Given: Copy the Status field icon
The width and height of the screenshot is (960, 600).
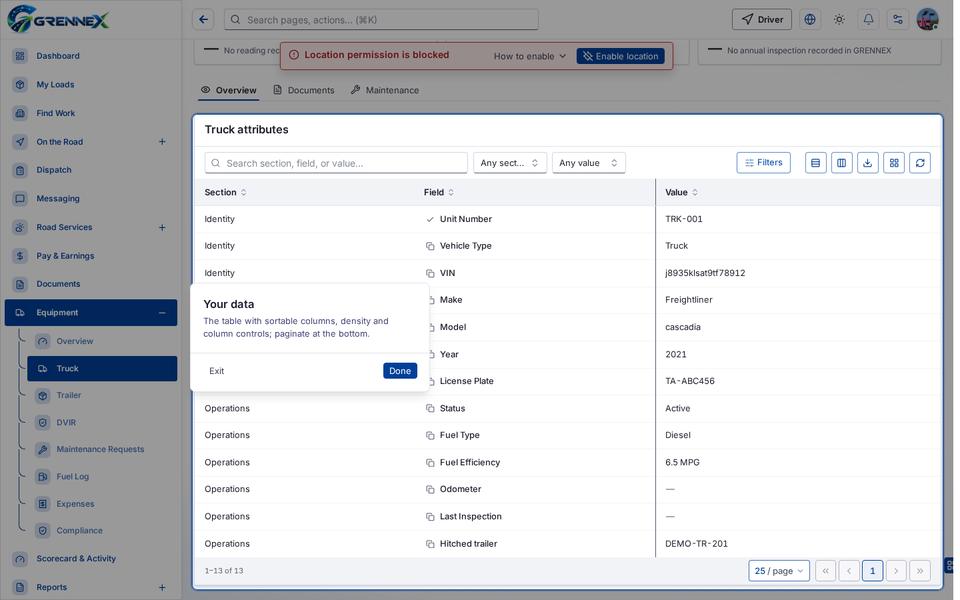Looking at the screenshot, I should tap(430, 408).
